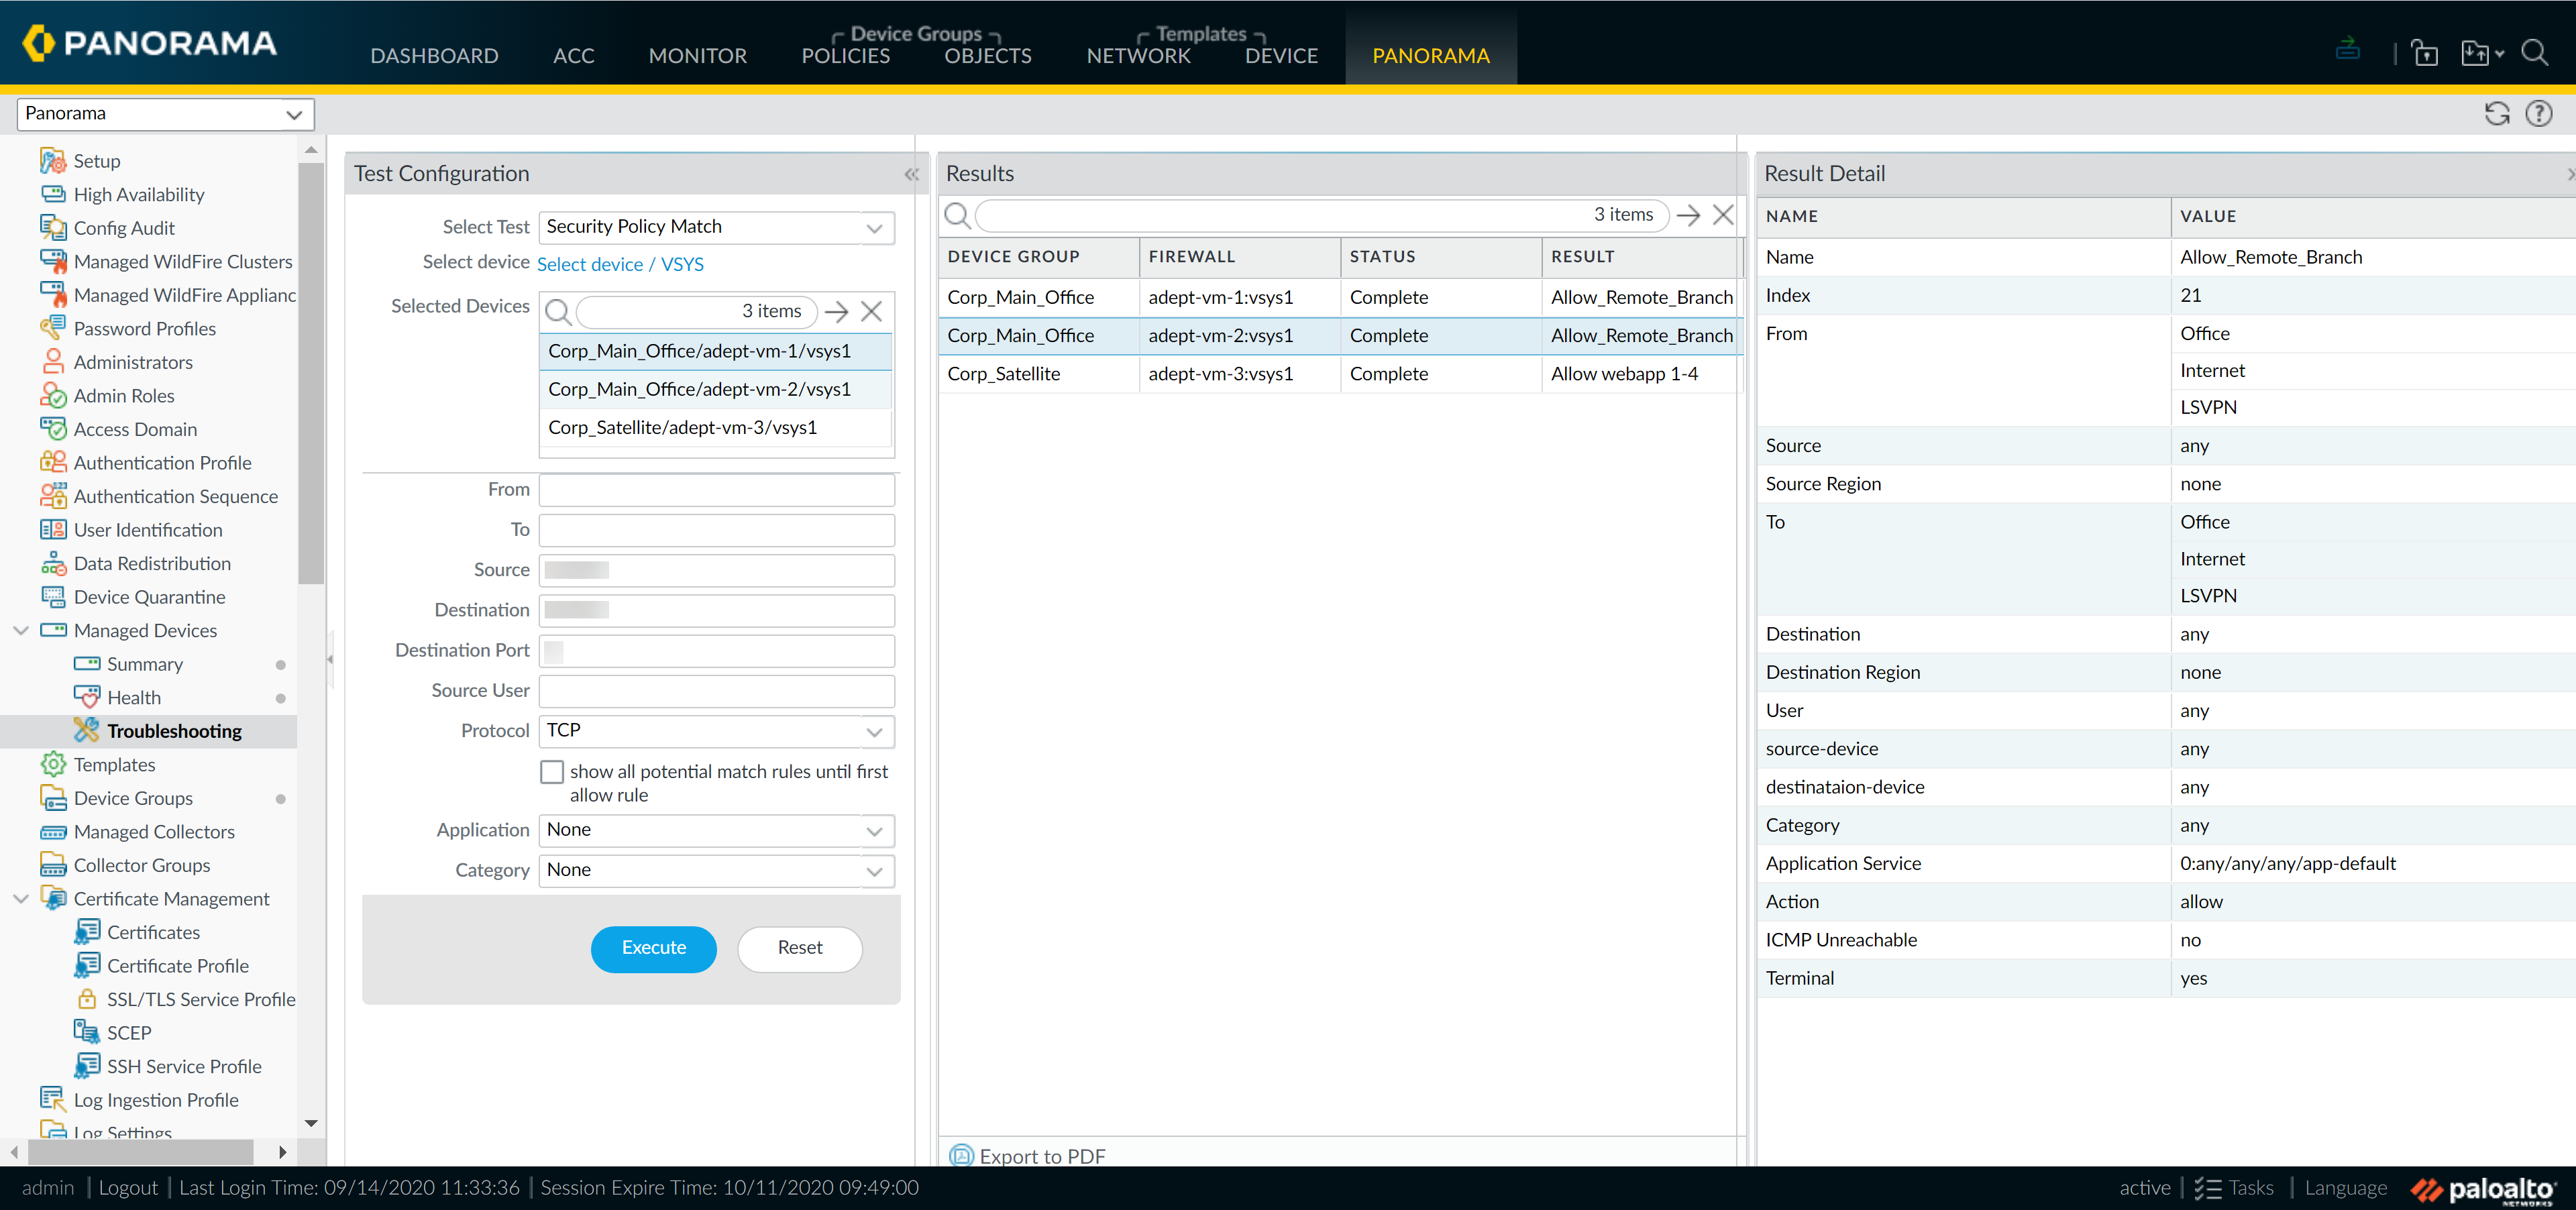Click Select device / VSYS link
Screen dimensions: 2576x1210
[620, 265]
